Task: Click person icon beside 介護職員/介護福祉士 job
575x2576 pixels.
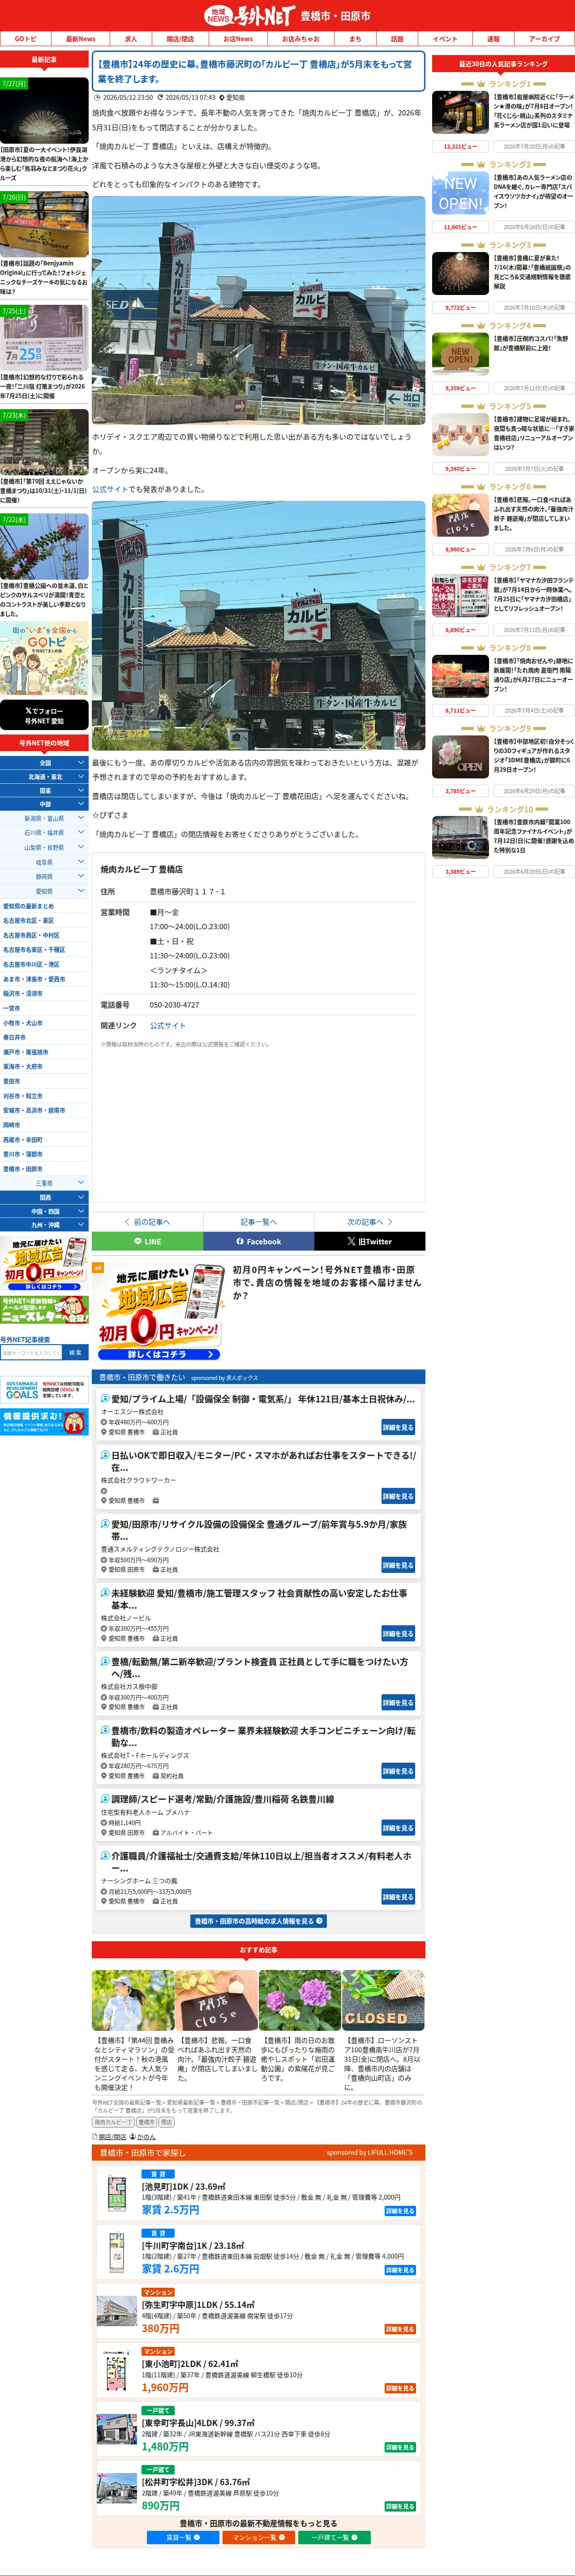Action: tap(105, 1856)
